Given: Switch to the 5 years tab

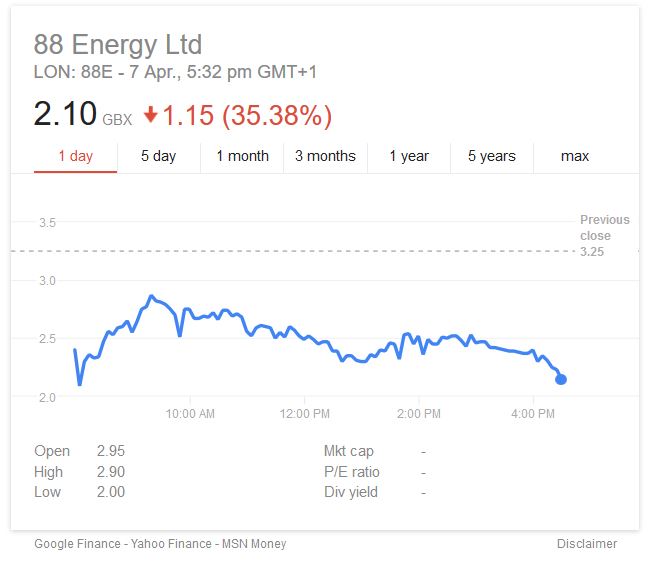Looking at the screenshot, I should [x=492, y=156].
